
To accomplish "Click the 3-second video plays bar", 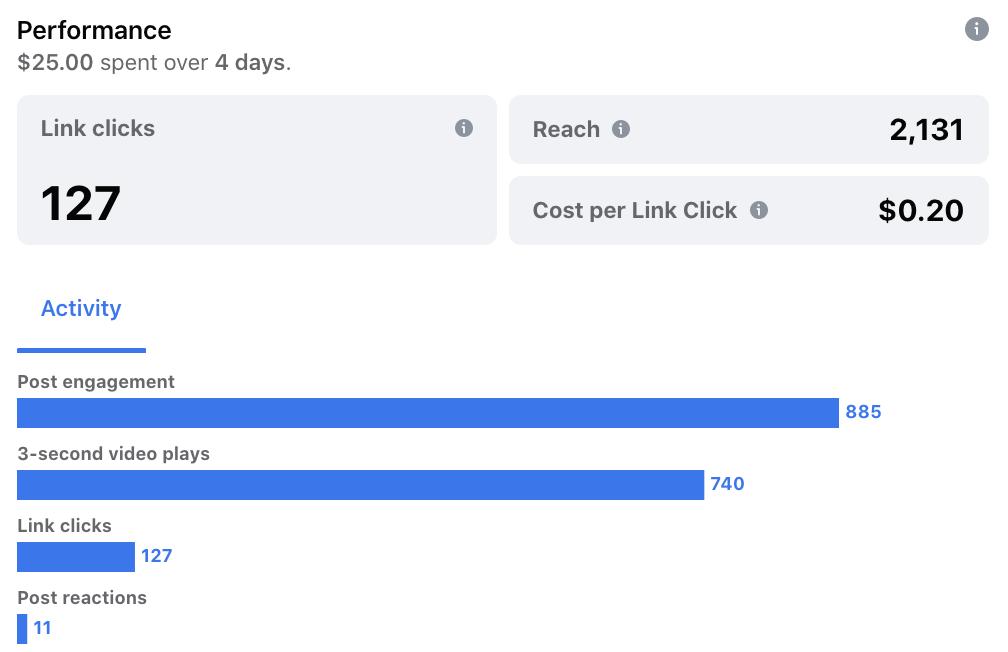I will click(360, 485).
